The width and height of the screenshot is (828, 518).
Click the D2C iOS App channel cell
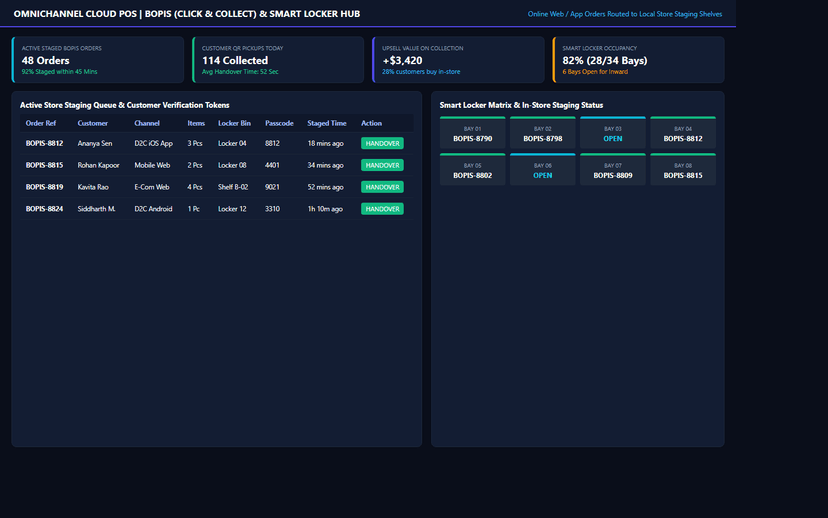[x=153, y=143]
